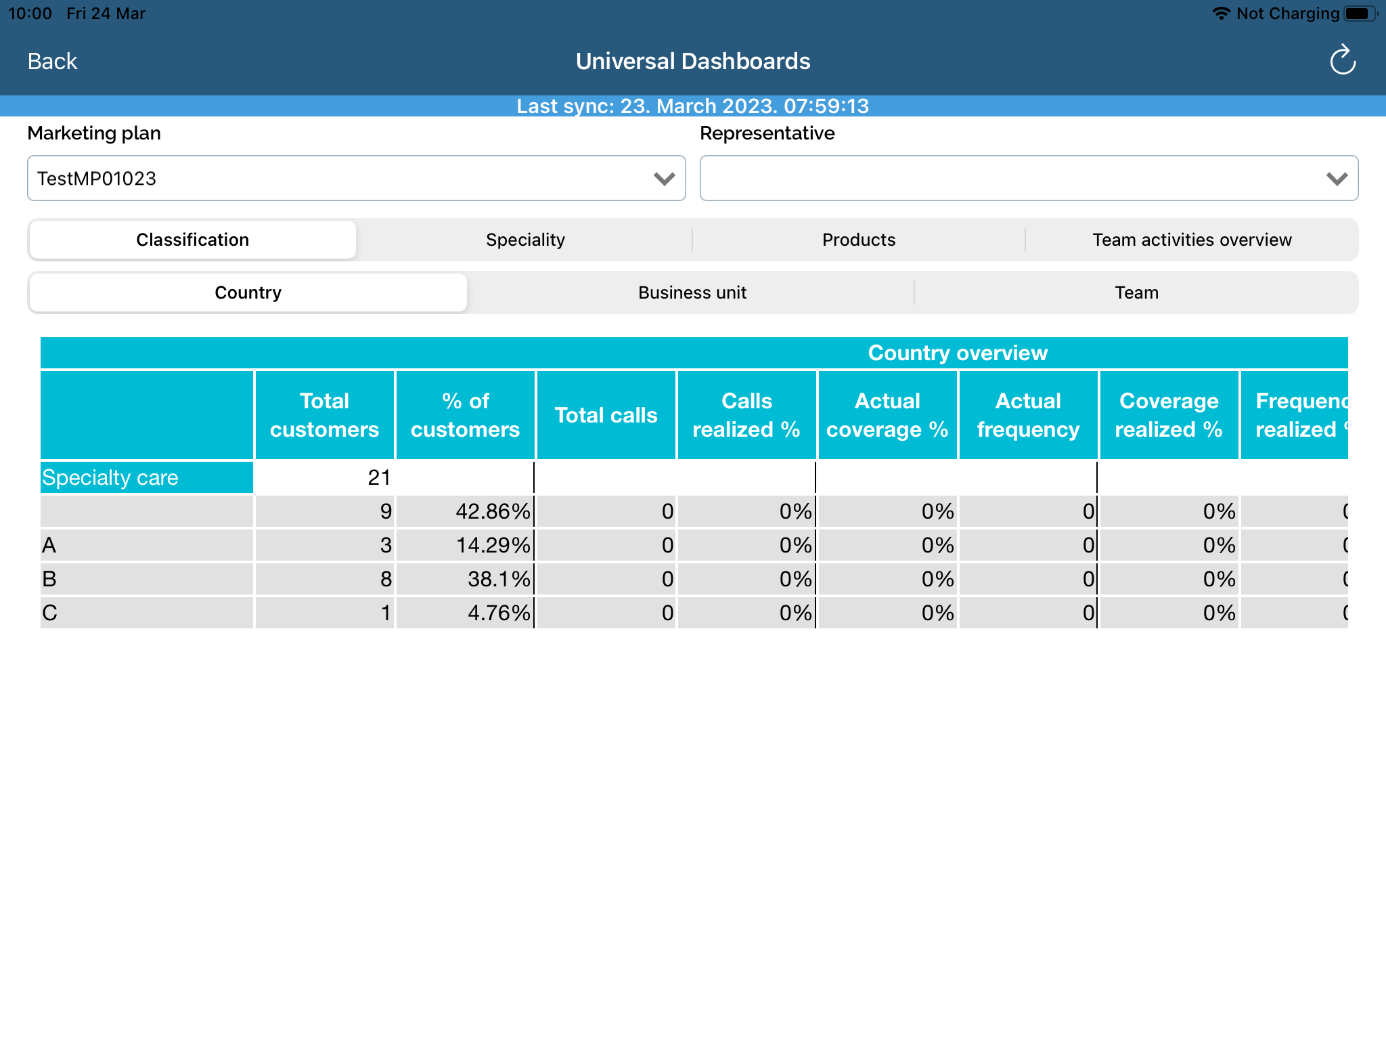Click the Calls realized % column header

point(746,415)
